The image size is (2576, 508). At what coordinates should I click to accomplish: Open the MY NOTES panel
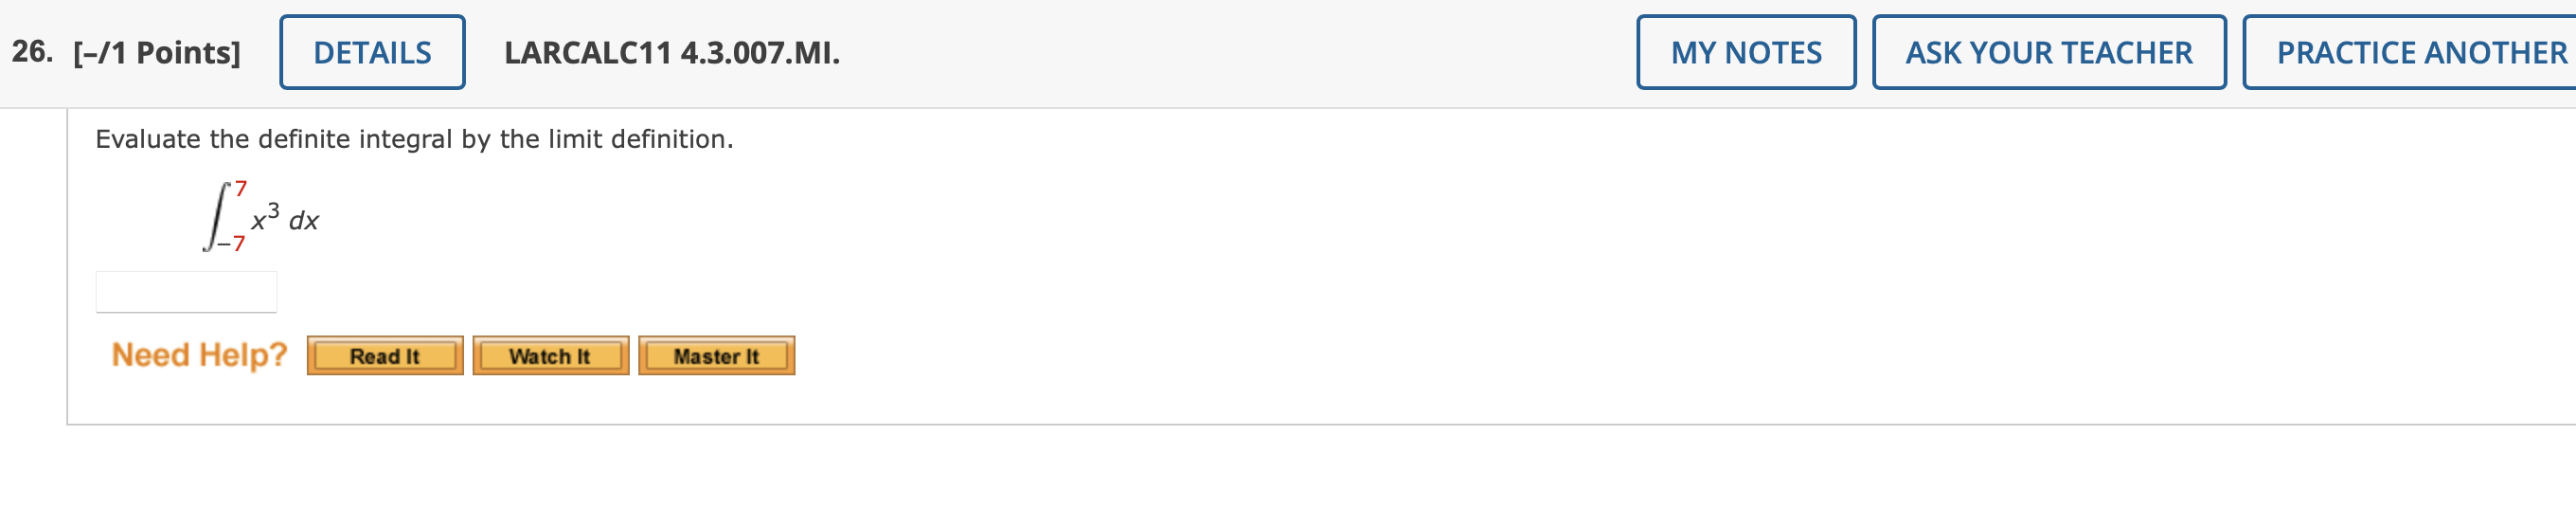[1746, 52]
